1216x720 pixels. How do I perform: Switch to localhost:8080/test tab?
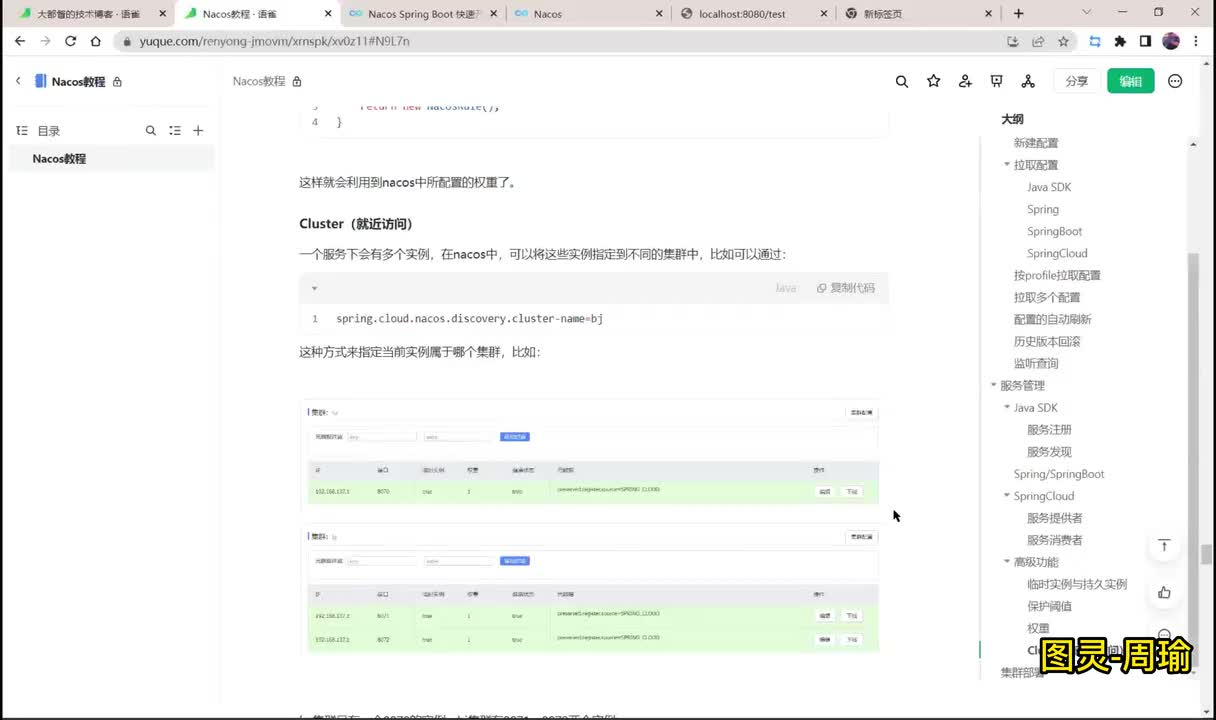[752, 14]
